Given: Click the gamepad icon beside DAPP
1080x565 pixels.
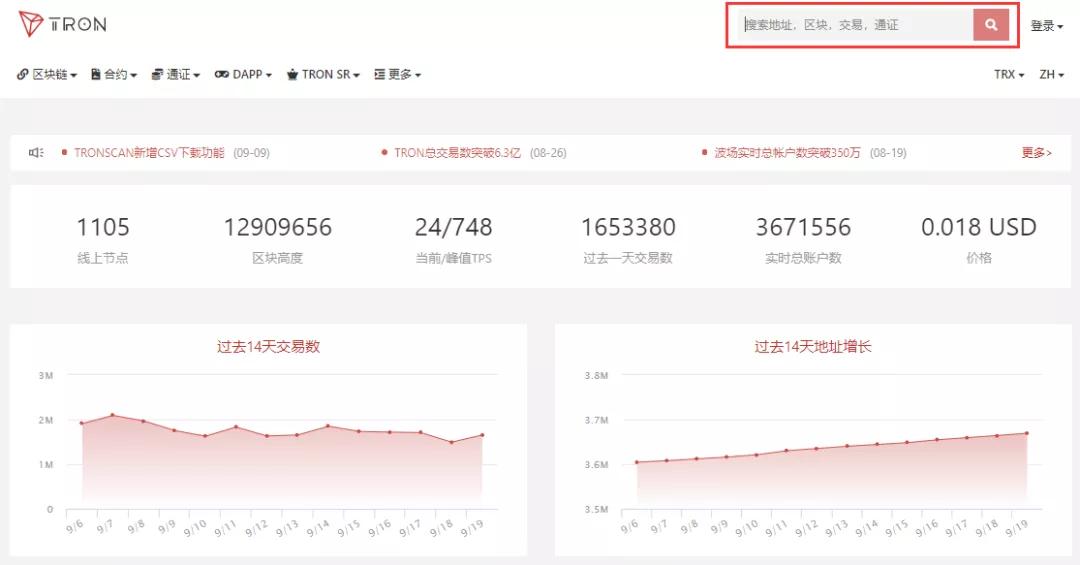Looking at the screenshot, I should point(222,75).
